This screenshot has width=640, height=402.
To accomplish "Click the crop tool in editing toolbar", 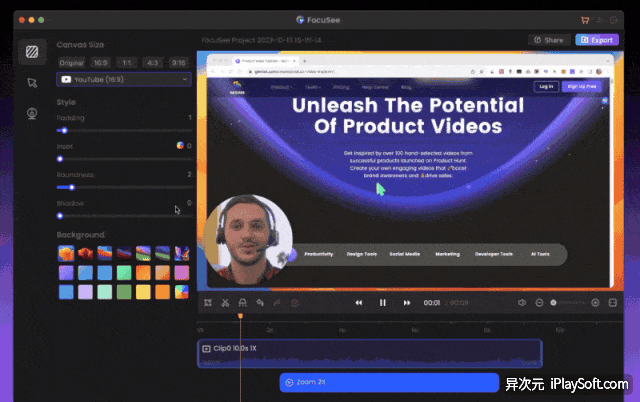I will [x=208, y=303].
